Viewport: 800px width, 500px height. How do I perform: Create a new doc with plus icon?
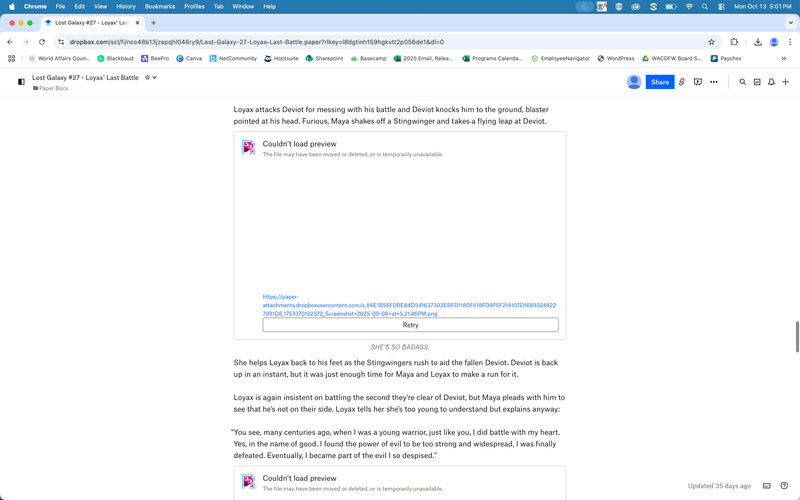pos(786,82)
